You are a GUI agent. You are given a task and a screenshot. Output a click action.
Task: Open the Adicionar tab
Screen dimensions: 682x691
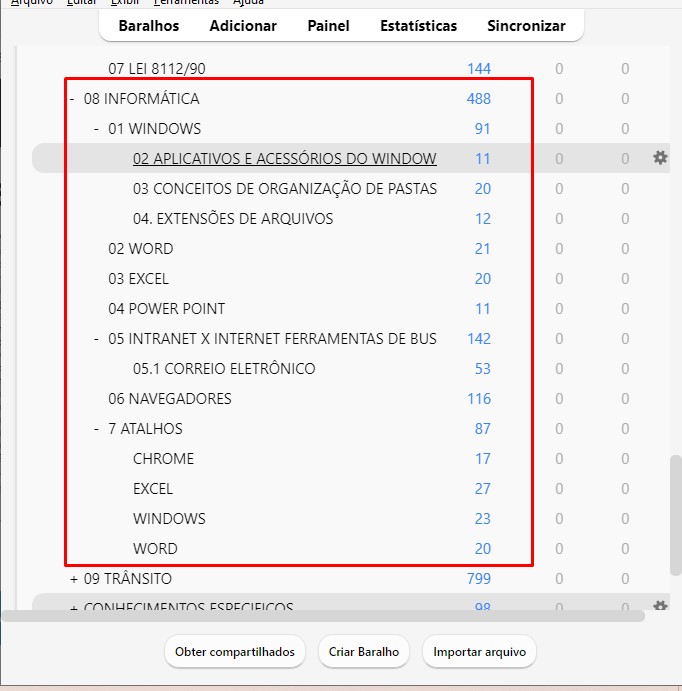click(x=243, y=26)
